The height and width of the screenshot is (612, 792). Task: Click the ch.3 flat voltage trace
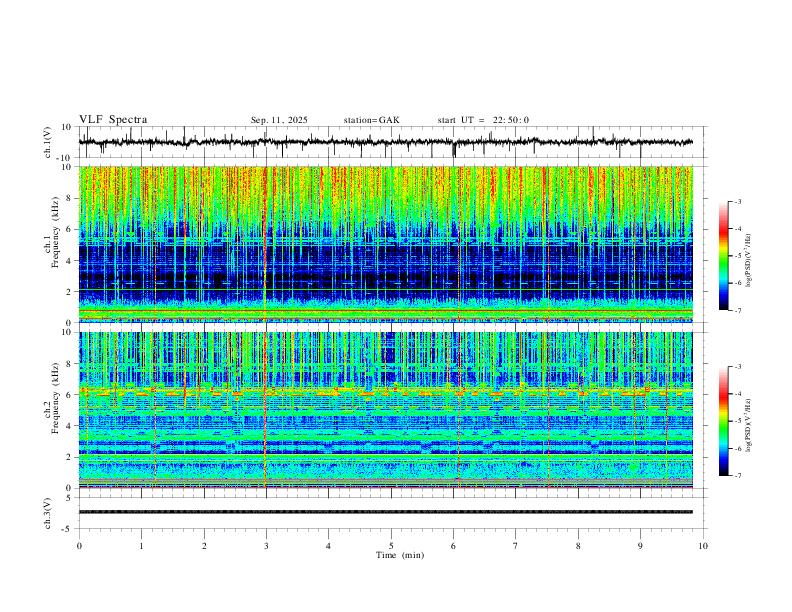(385, 512)
